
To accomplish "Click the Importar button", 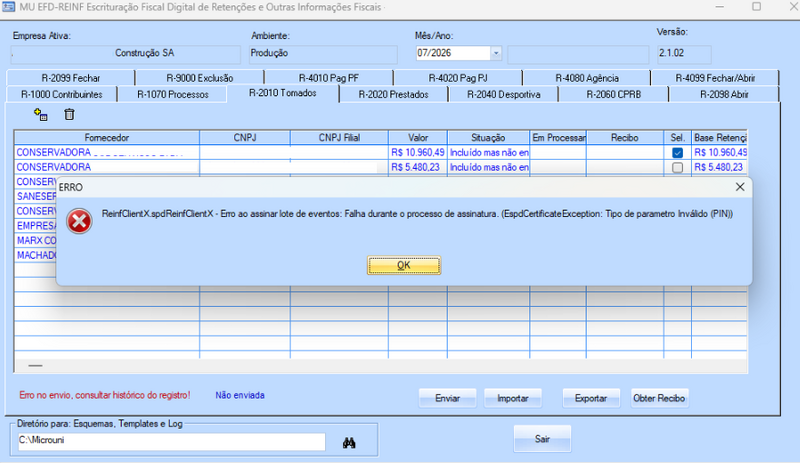I will 513,398.
